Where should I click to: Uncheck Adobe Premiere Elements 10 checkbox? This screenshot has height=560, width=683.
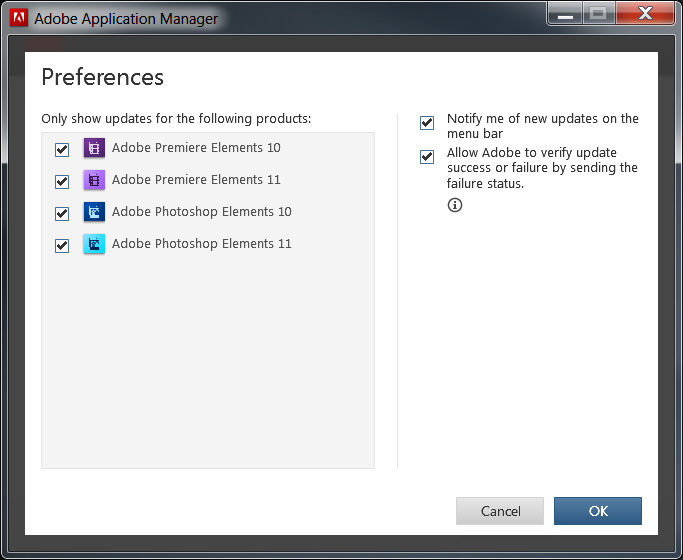[62, 149]
